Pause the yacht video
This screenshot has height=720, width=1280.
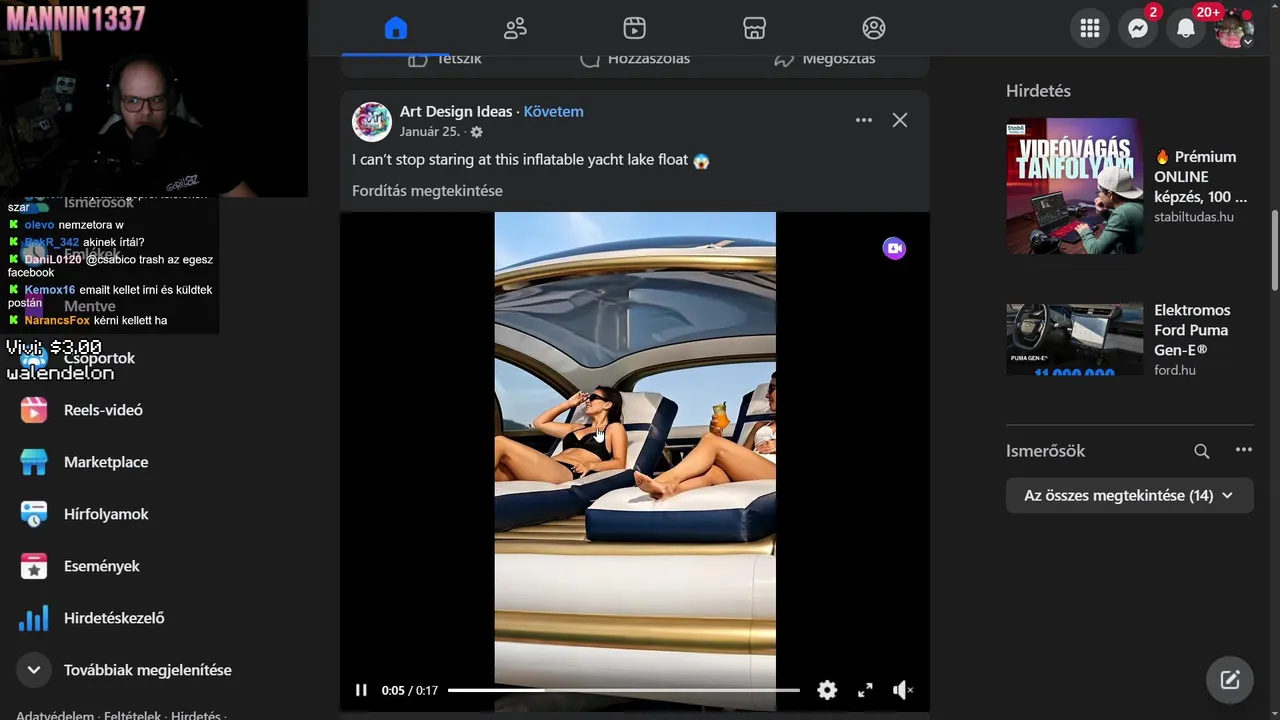point(361,690)
